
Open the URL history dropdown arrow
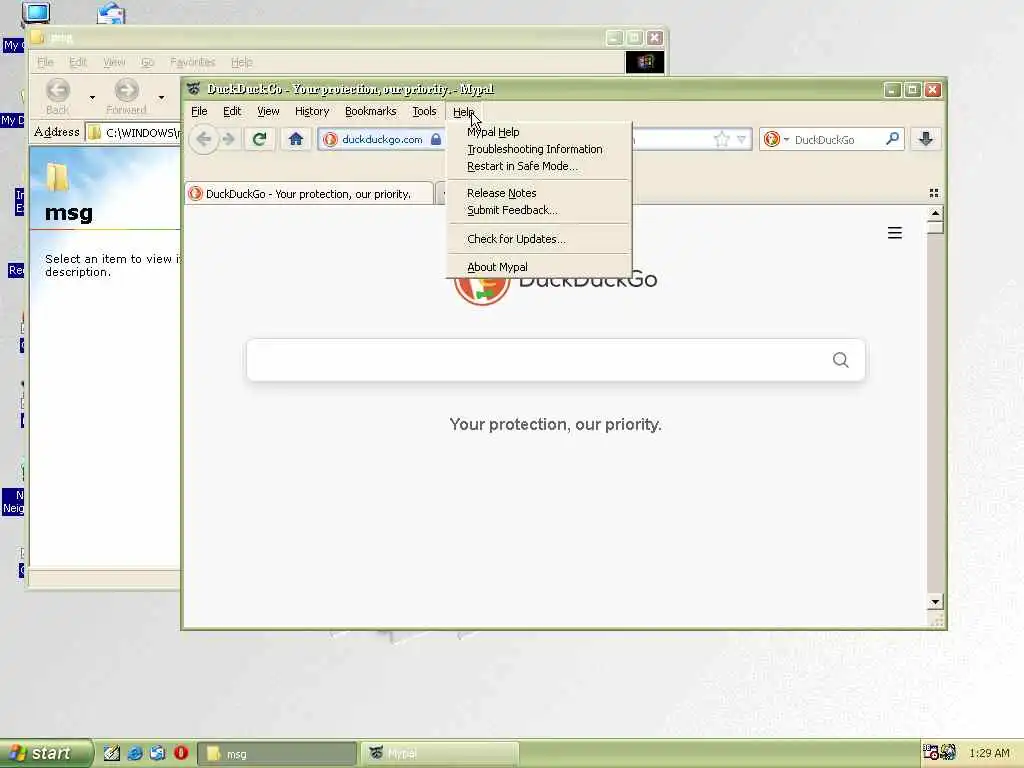[741, 139]
